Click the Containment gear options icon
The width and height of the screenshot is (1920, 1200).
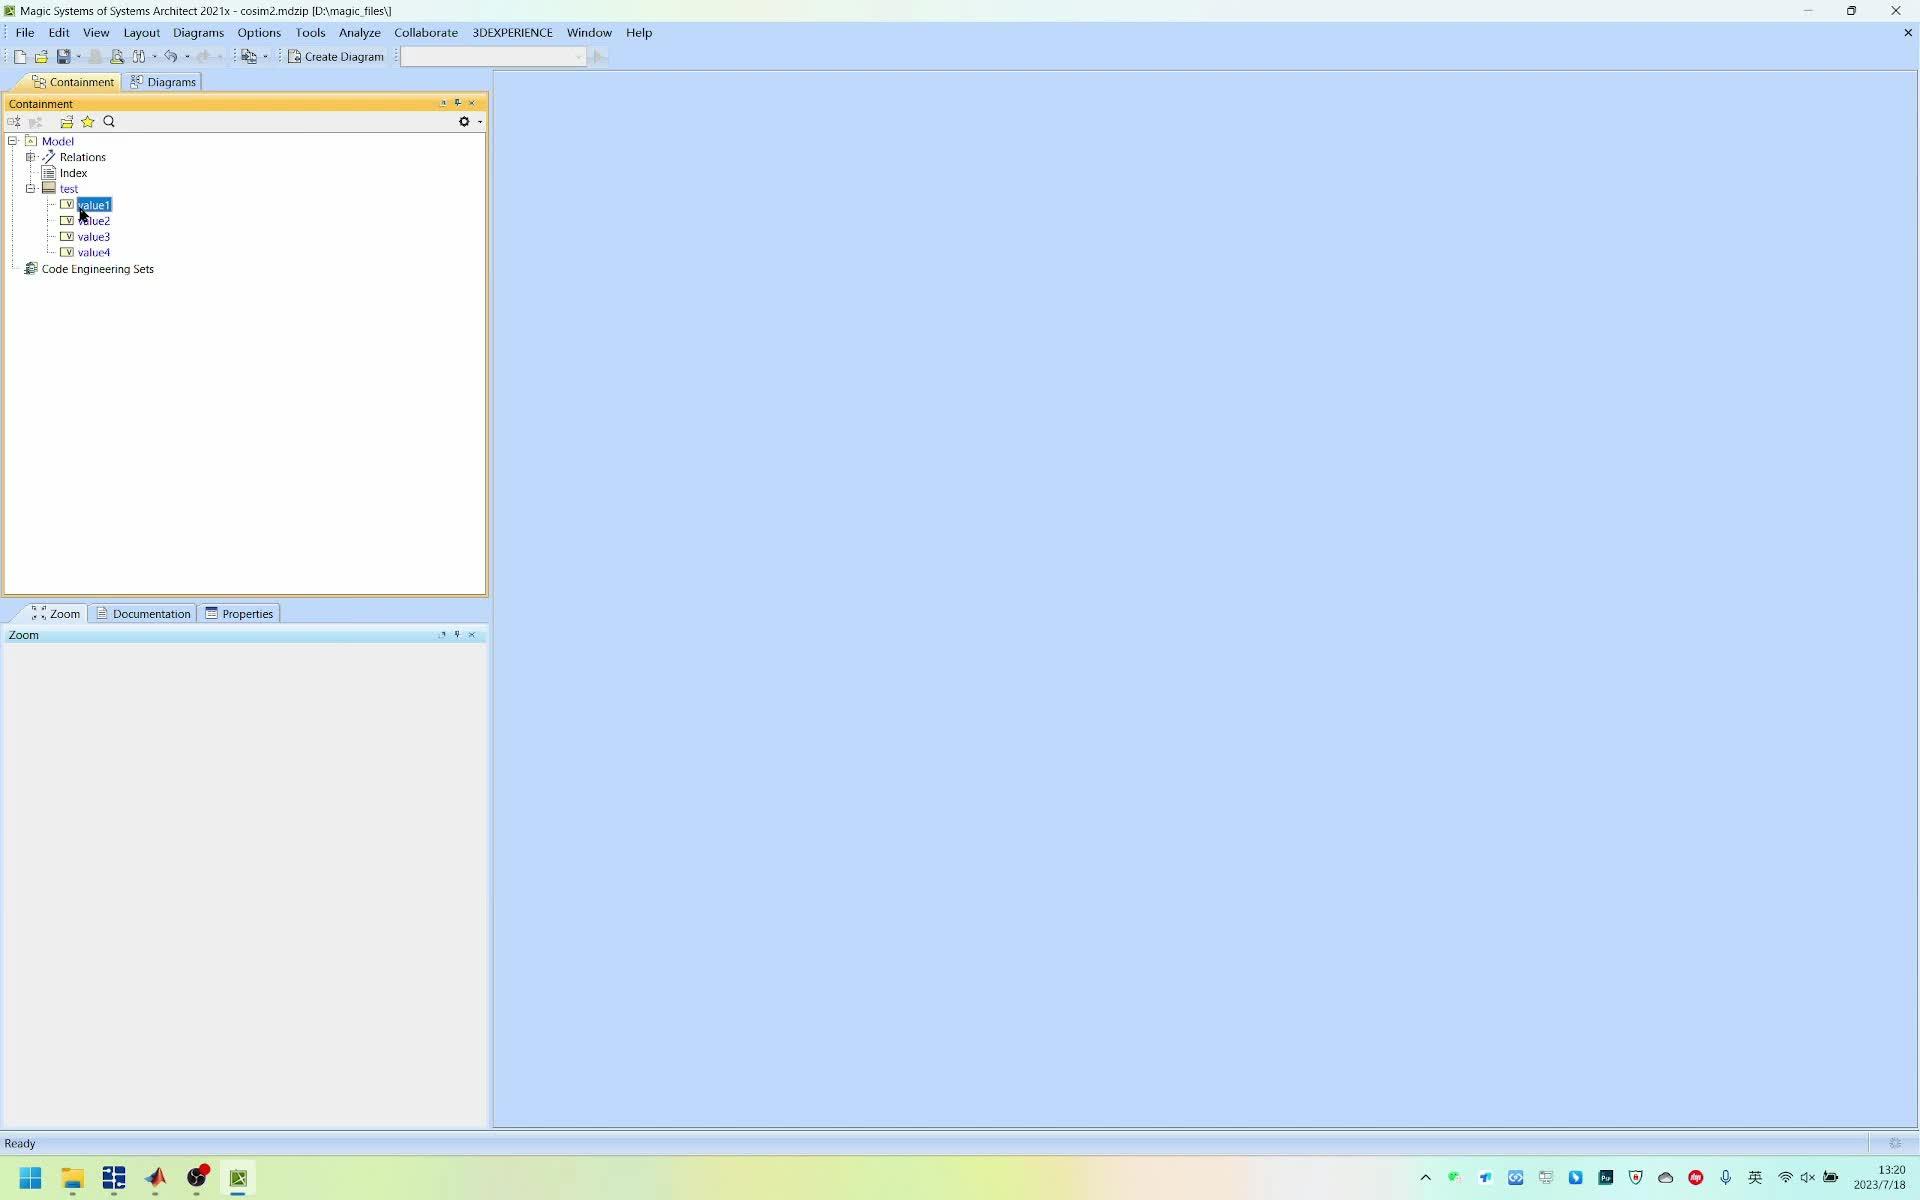click(x=464, y=122)
